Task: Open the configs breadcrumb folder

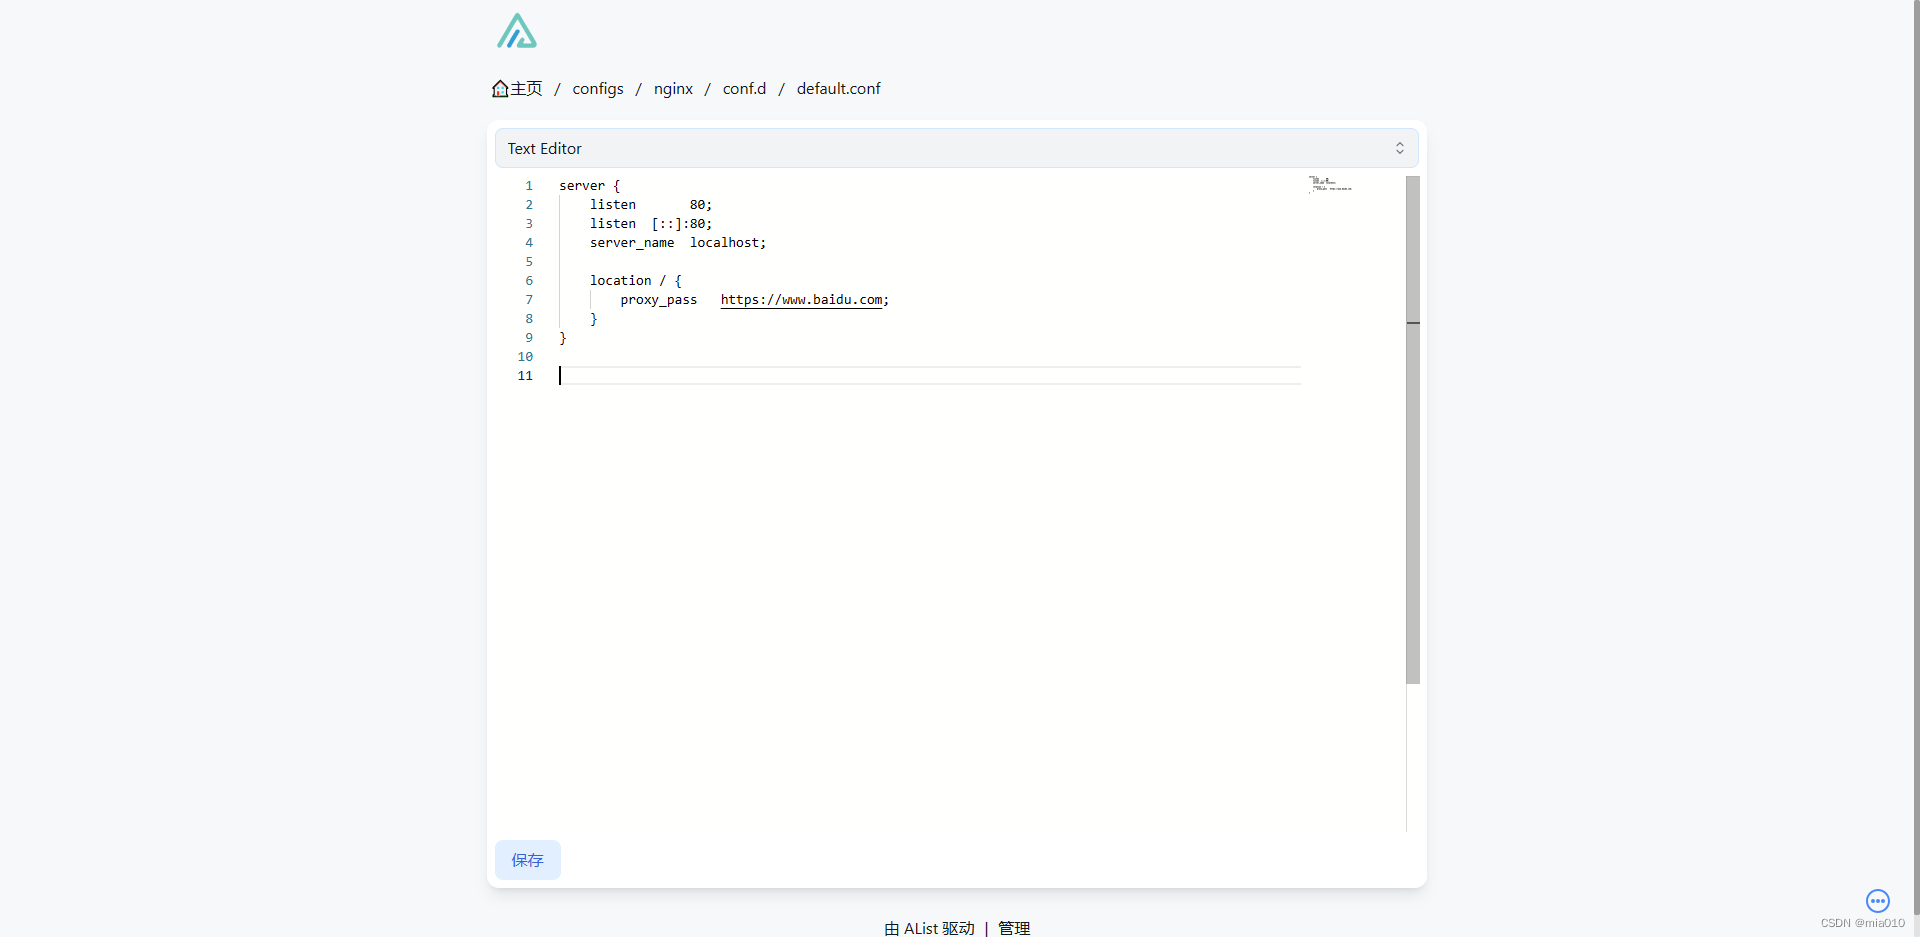Action: (598, 89)
